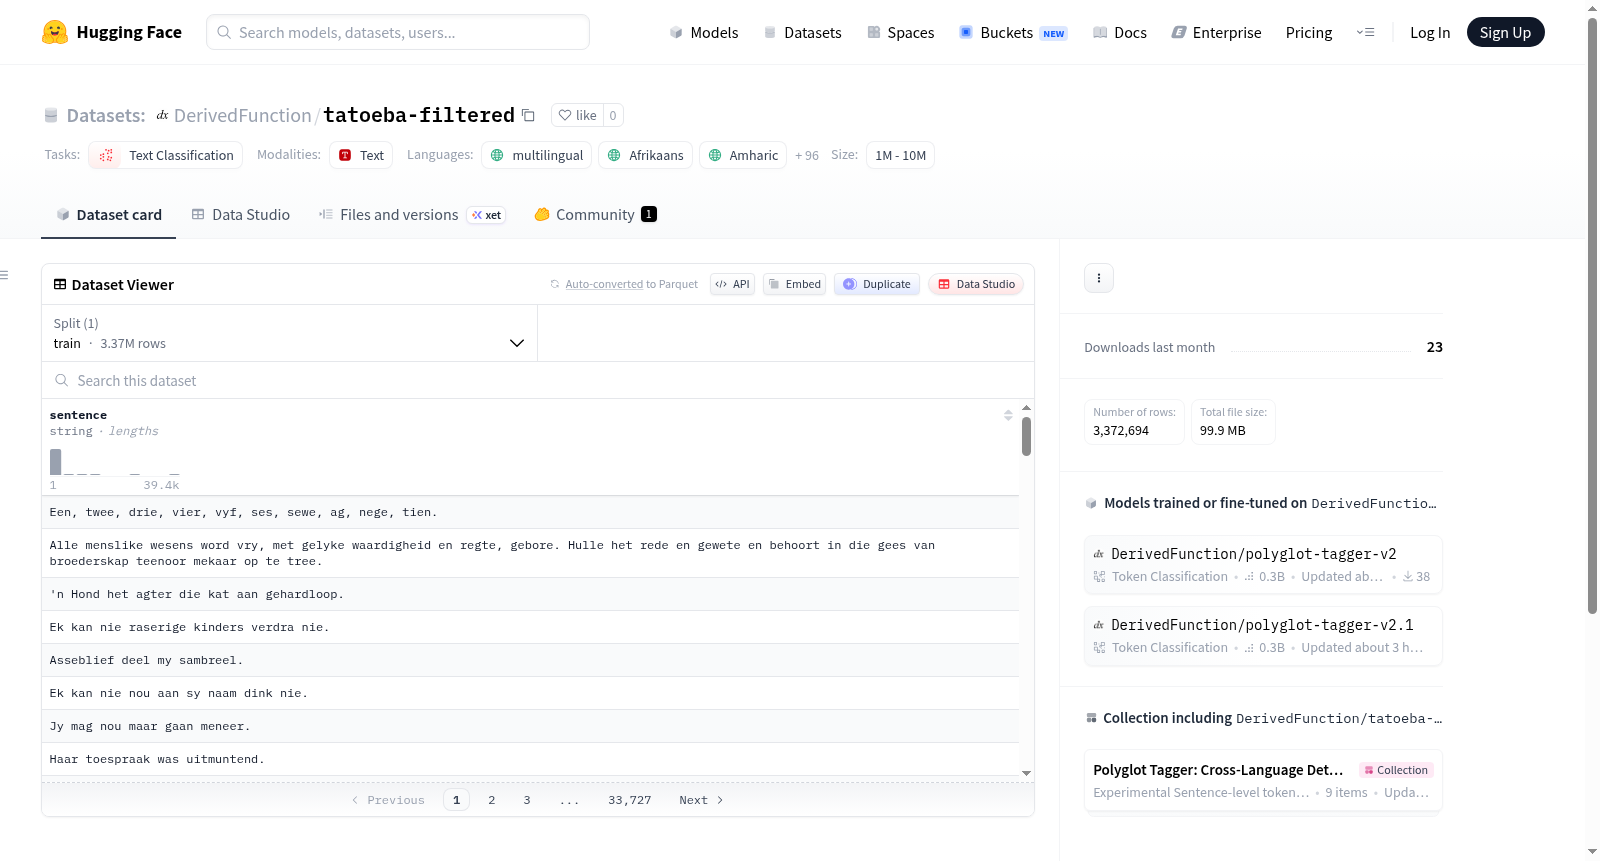The width and height of the screenshot is (1600, 861).
Task: Select row 'Asseblief deel my sambreel.'
Action: (530, 660)
